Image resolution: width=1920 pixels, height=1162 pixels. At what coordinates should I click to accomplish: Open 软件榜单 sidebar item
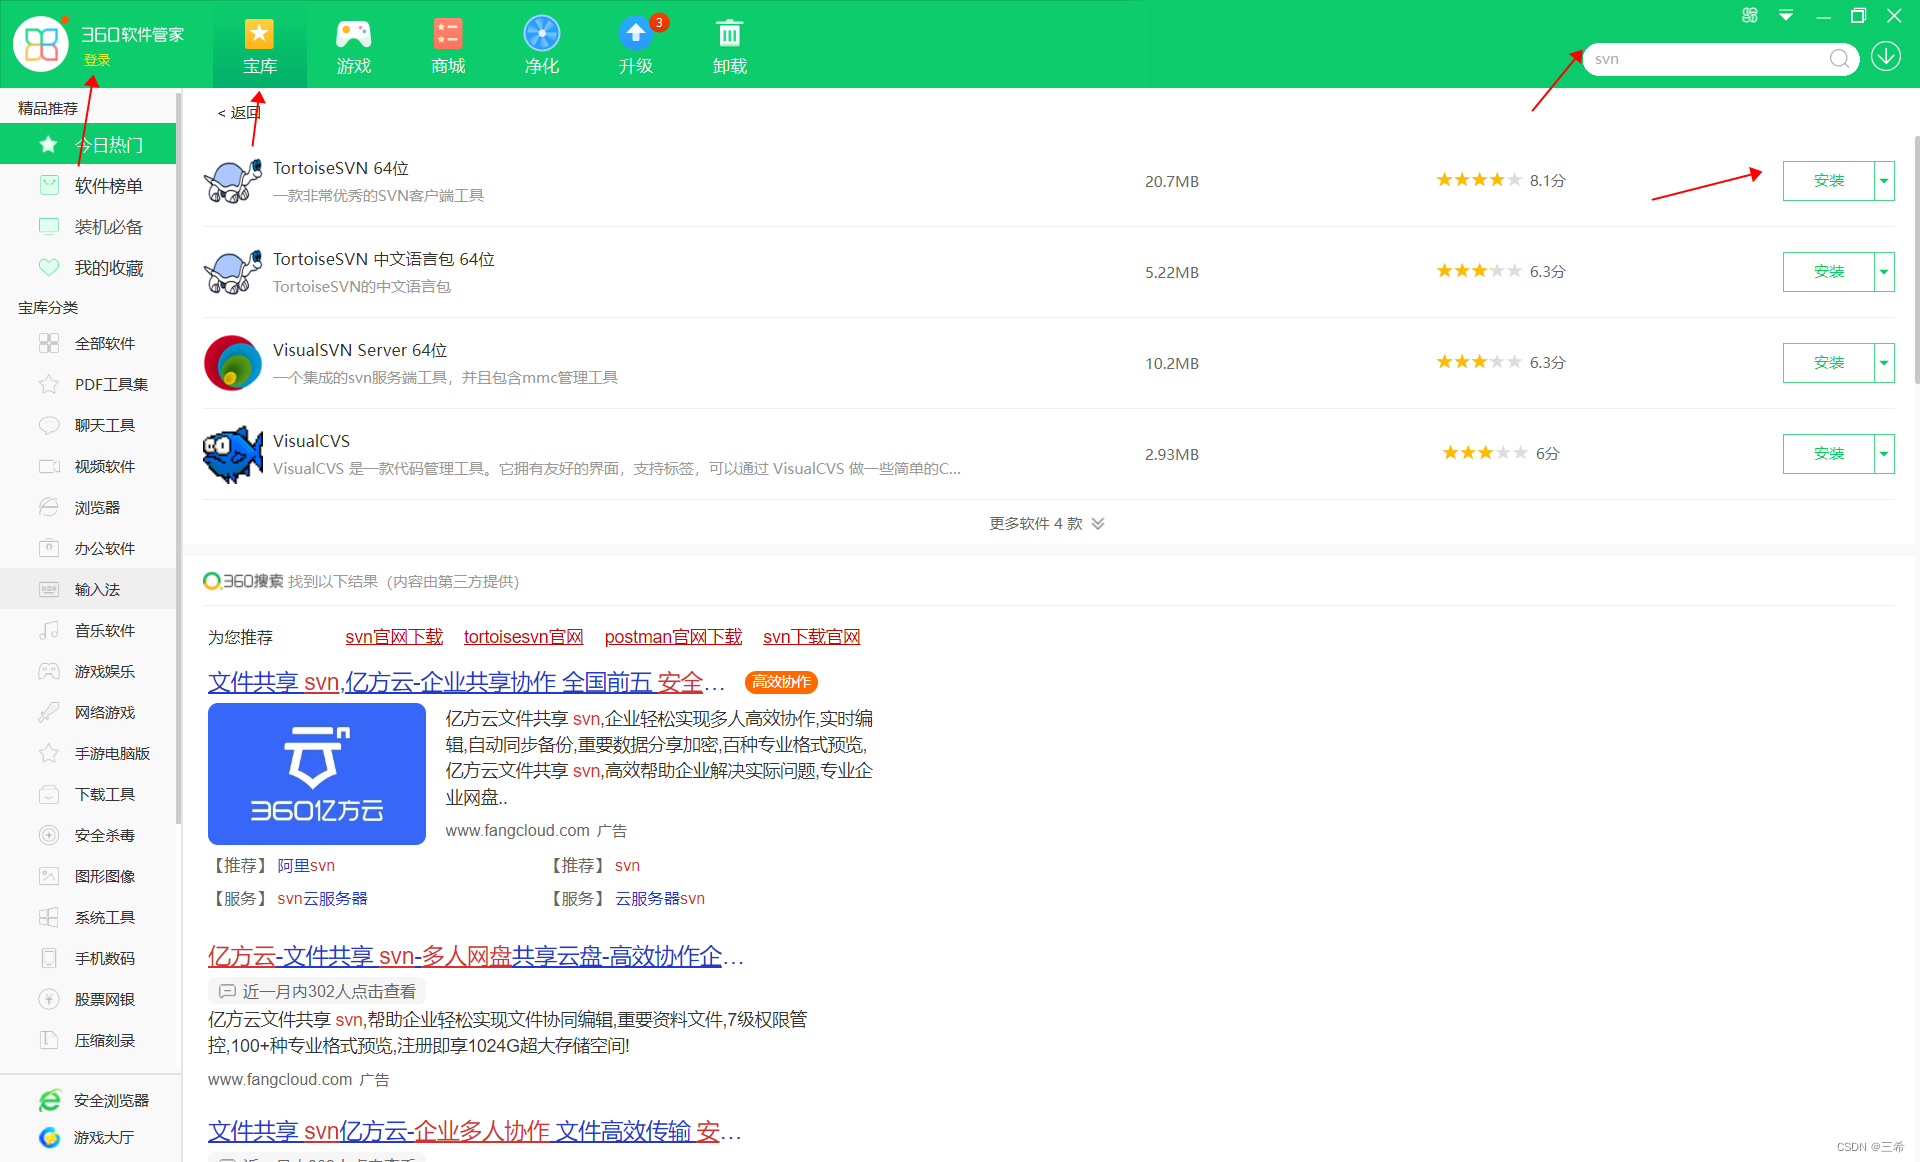click(88, 185)
